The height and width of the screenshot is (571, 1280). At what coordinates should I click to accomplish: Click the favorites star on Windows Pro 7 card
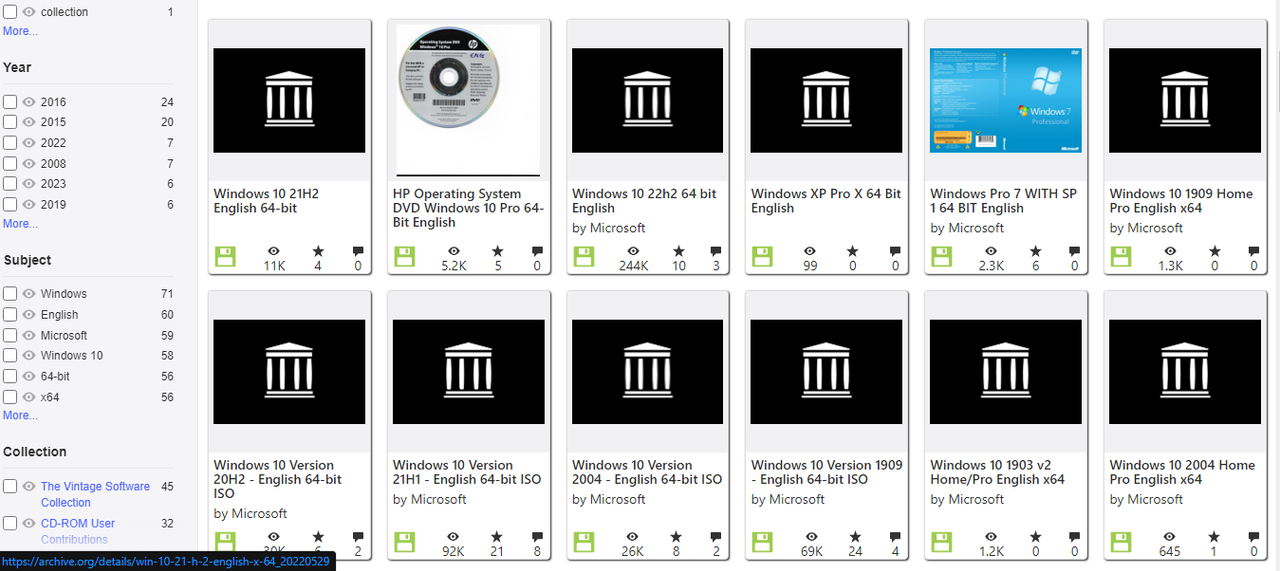(1034, 252)
